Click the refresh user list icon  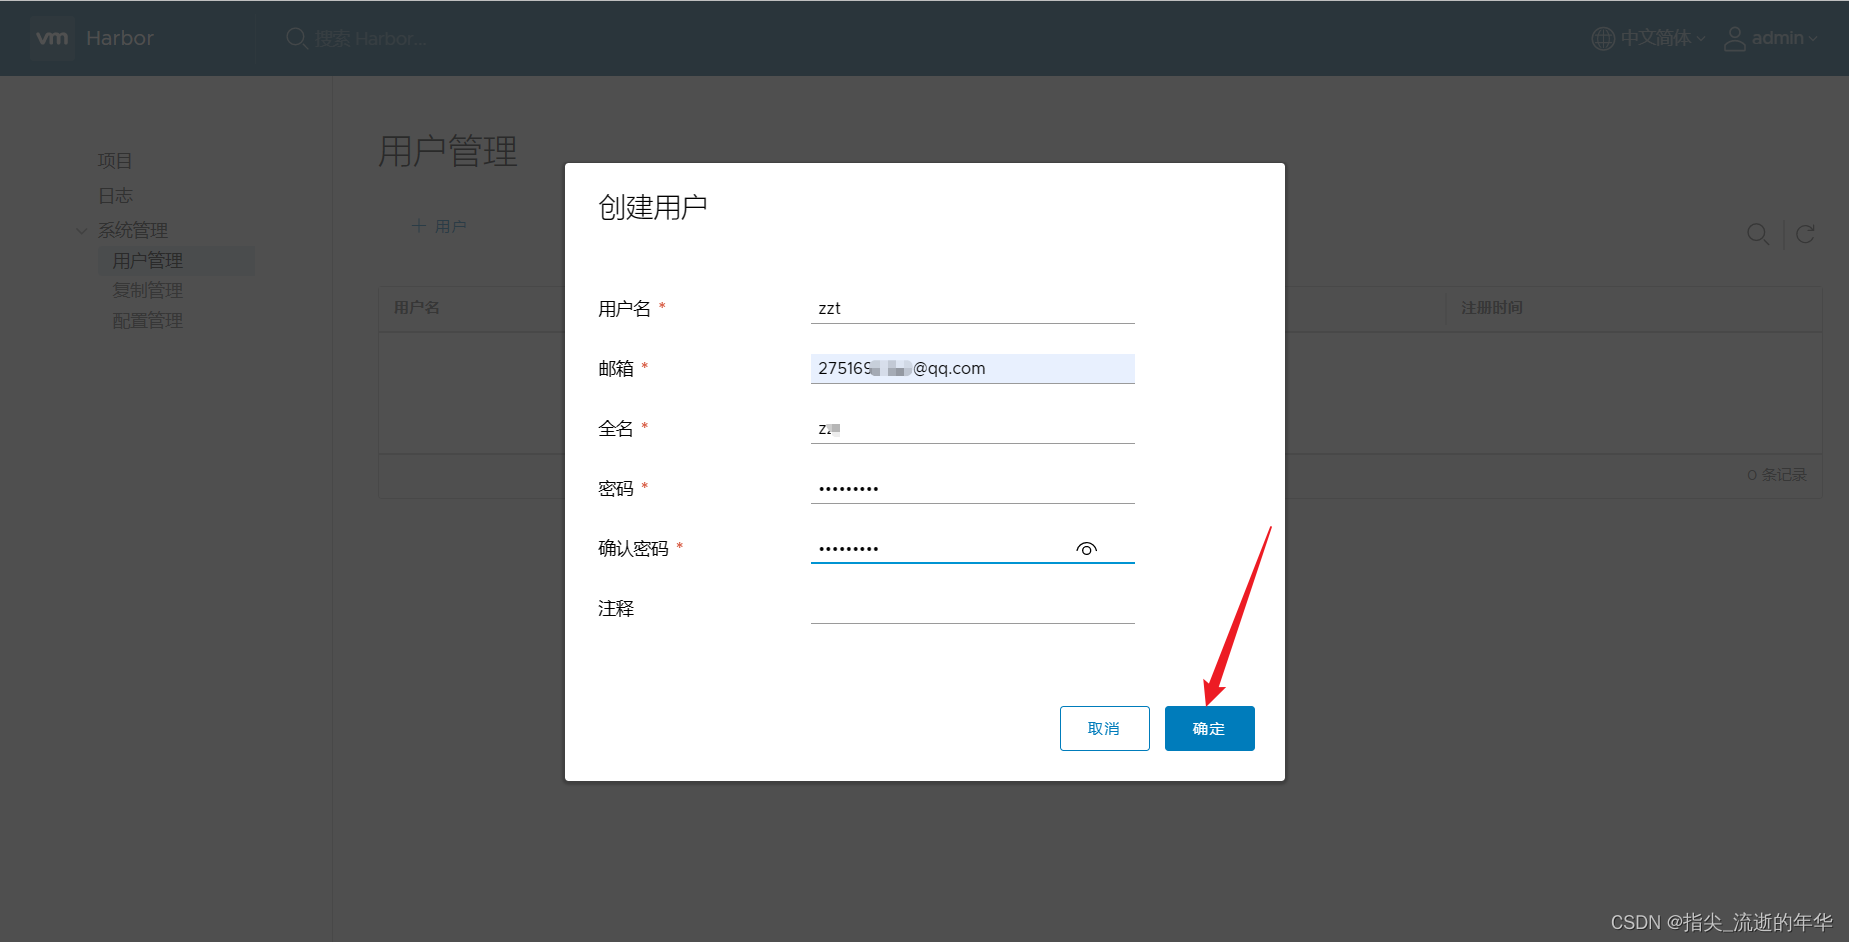coord(1805,234)
